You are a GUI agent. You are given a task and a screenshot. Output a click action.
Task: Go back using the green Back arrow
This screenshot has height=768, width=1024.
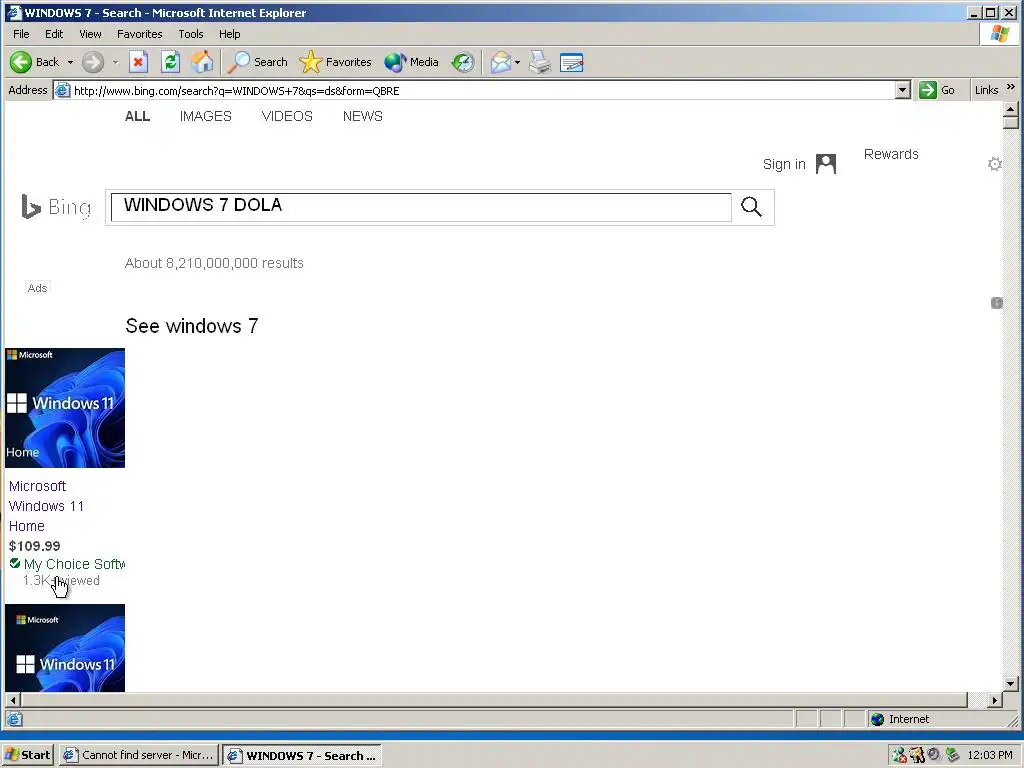(34, 62)
